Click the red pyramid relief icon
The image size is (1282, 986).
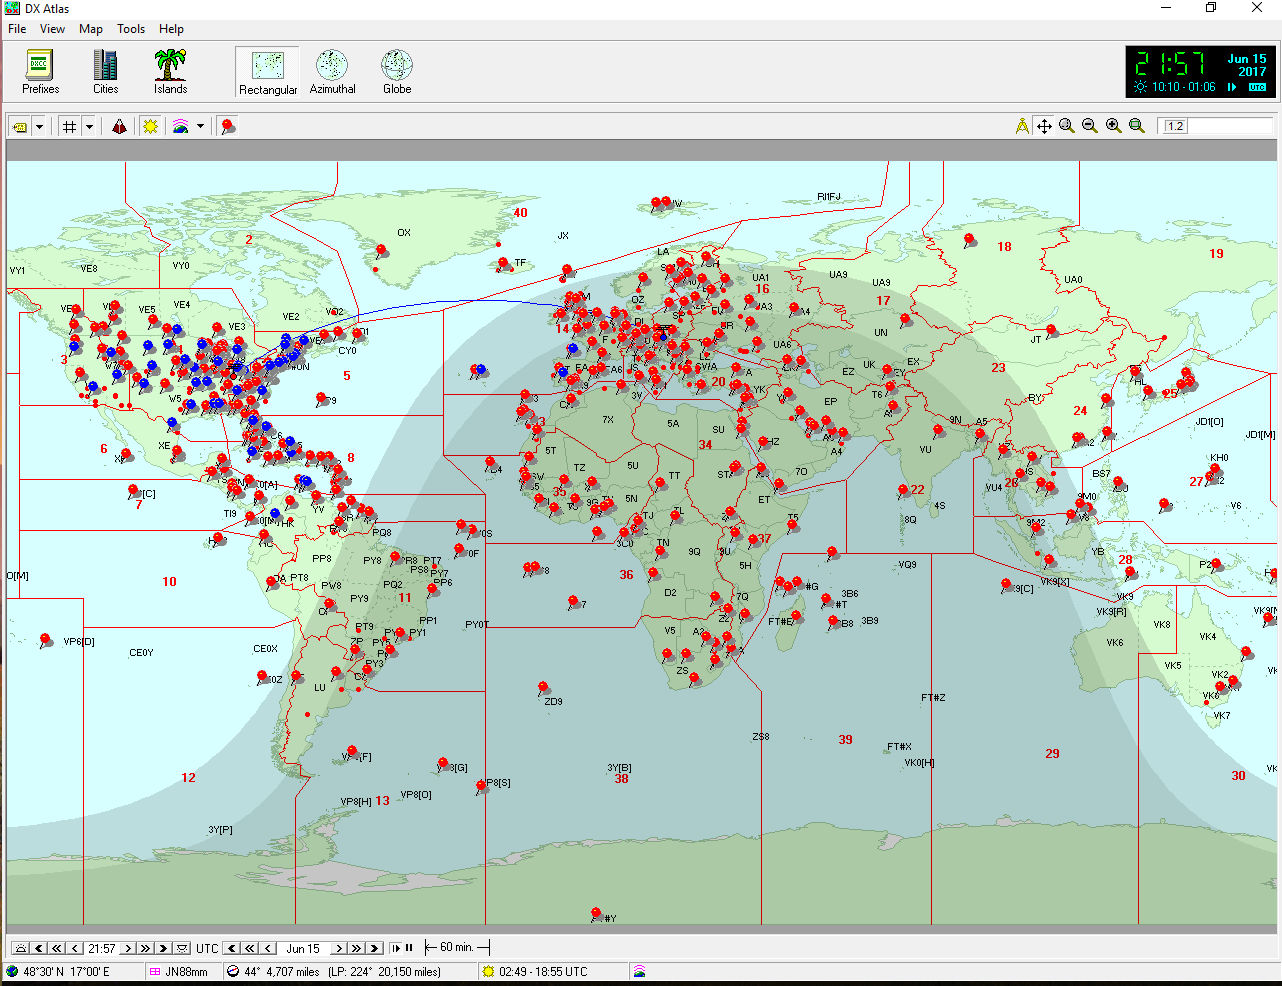point(119,126)
